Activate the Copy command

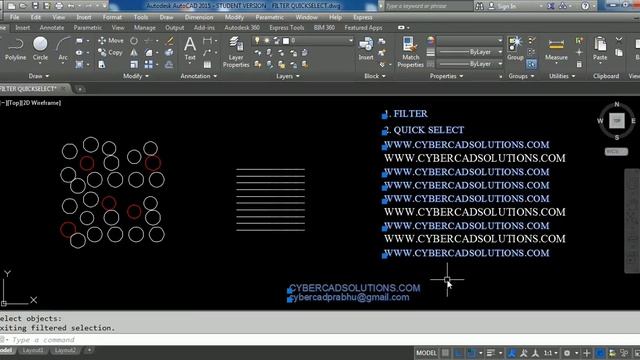tap(110, 52)
